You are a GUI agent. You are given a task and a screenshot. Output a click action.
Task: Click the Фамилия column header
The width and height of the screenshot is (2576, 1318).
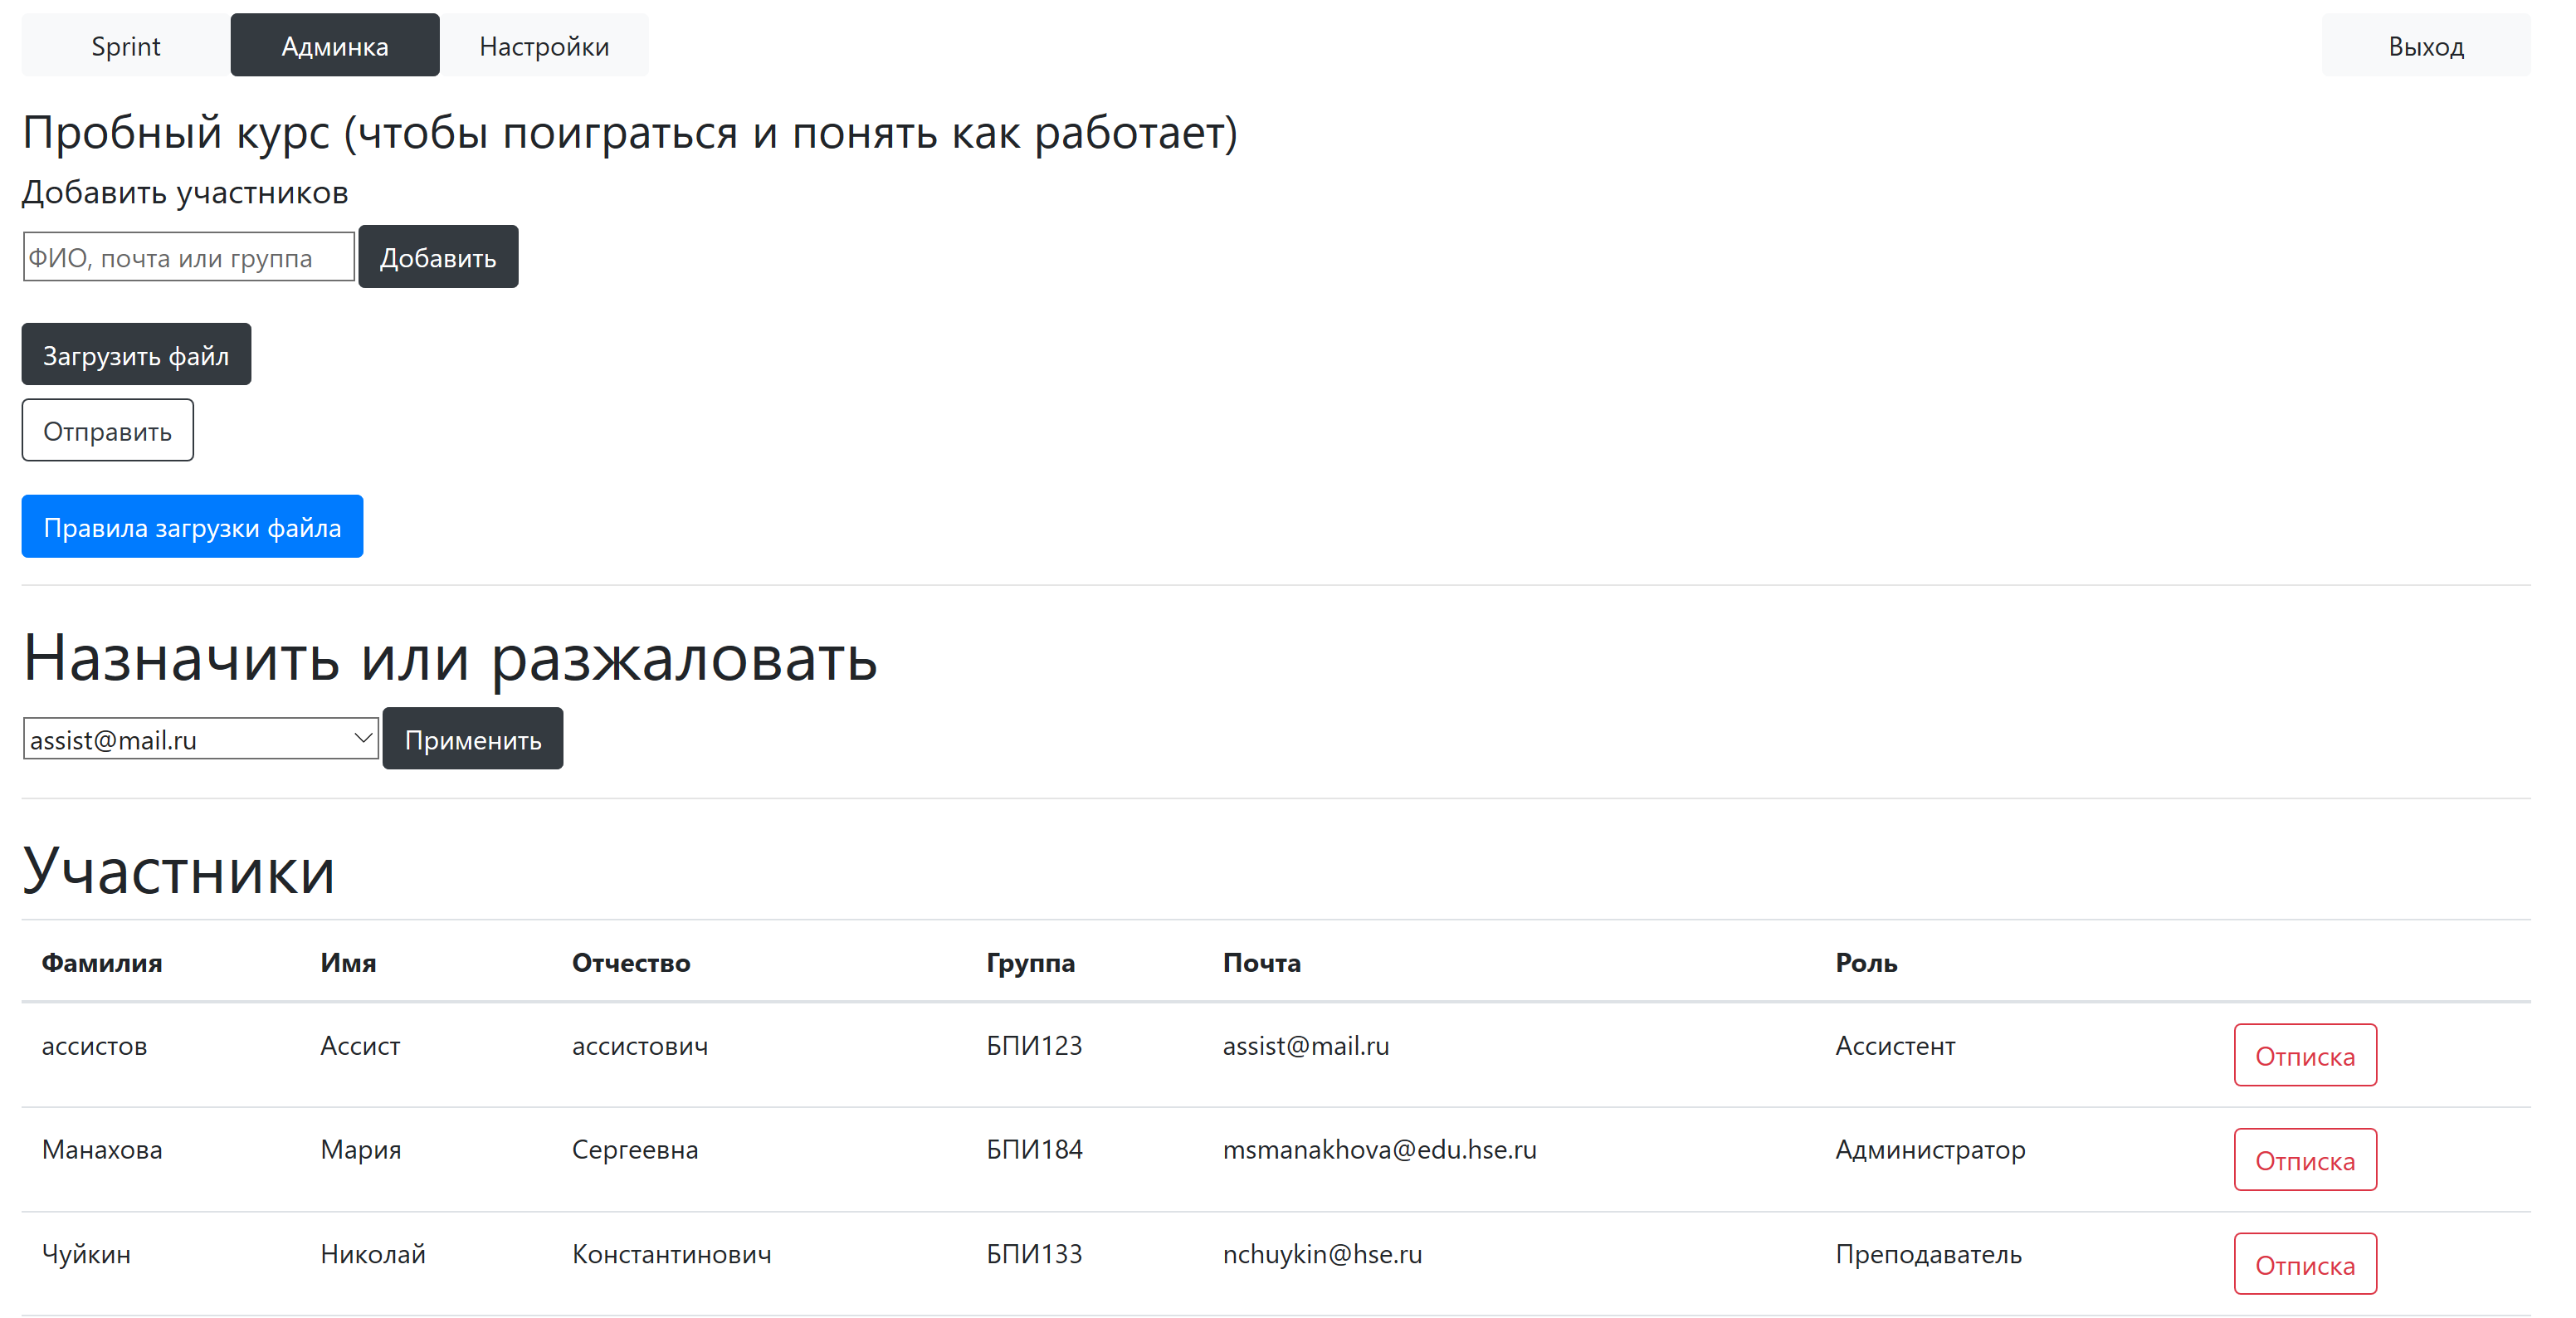coord(102,963)
